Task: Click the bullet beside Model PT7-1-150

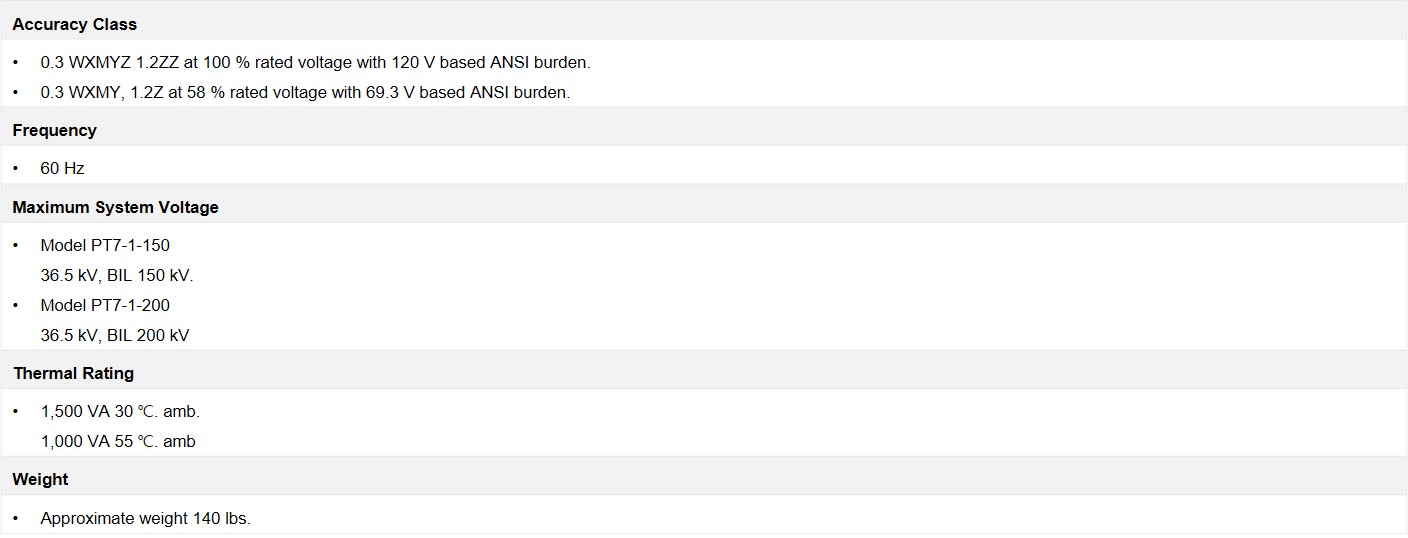Action: click(x=16, y=245)
